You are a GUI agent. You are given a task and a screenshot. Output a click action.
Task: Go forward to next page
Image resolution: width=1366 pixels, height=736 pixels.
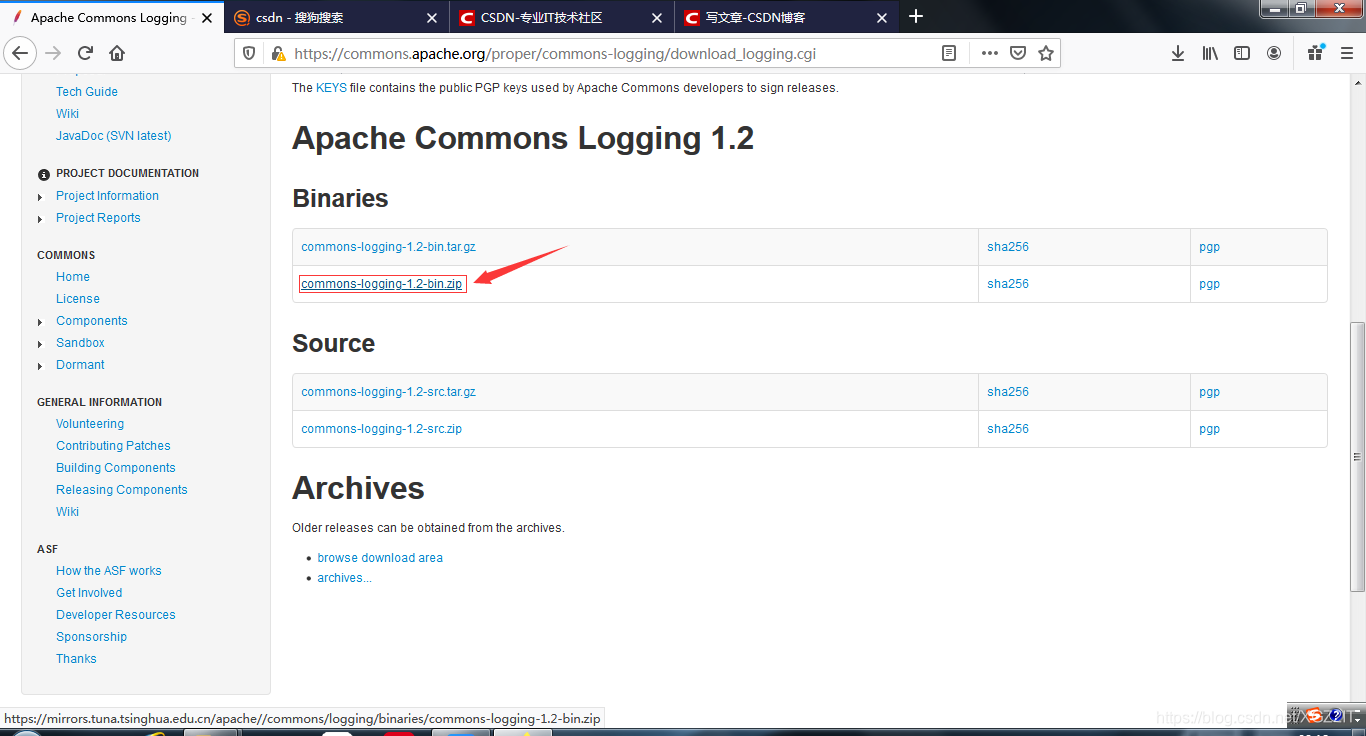click(x=53, y=53)
